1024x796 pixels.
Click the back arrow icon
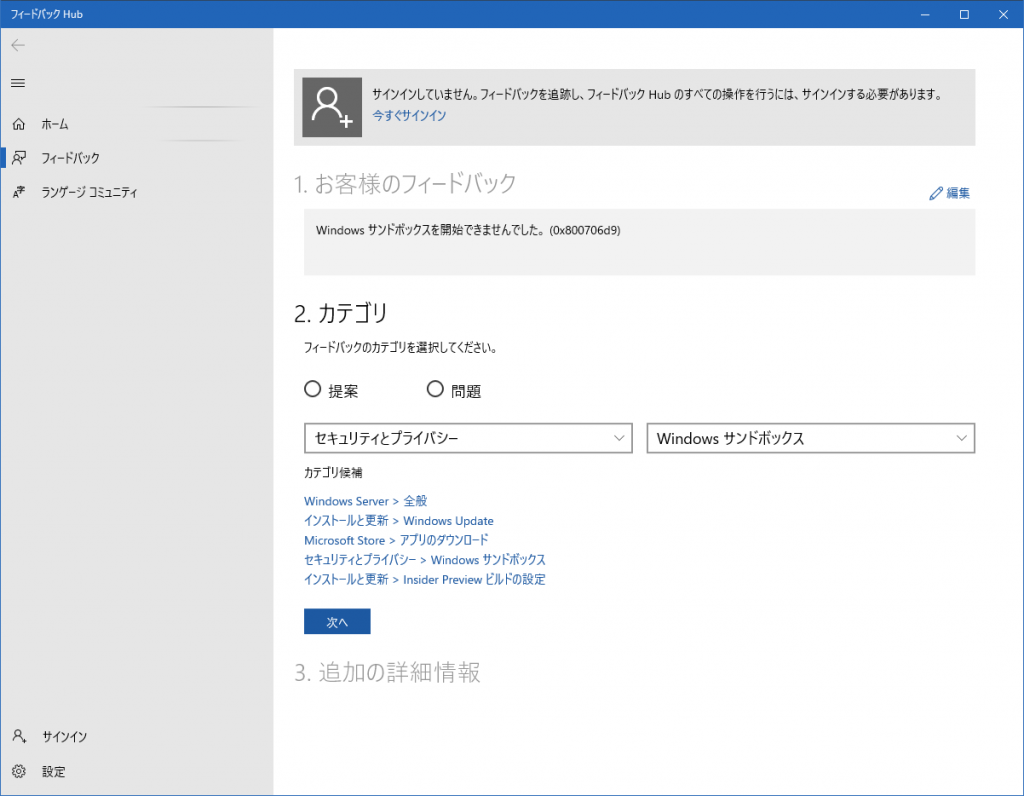[18, 45]
